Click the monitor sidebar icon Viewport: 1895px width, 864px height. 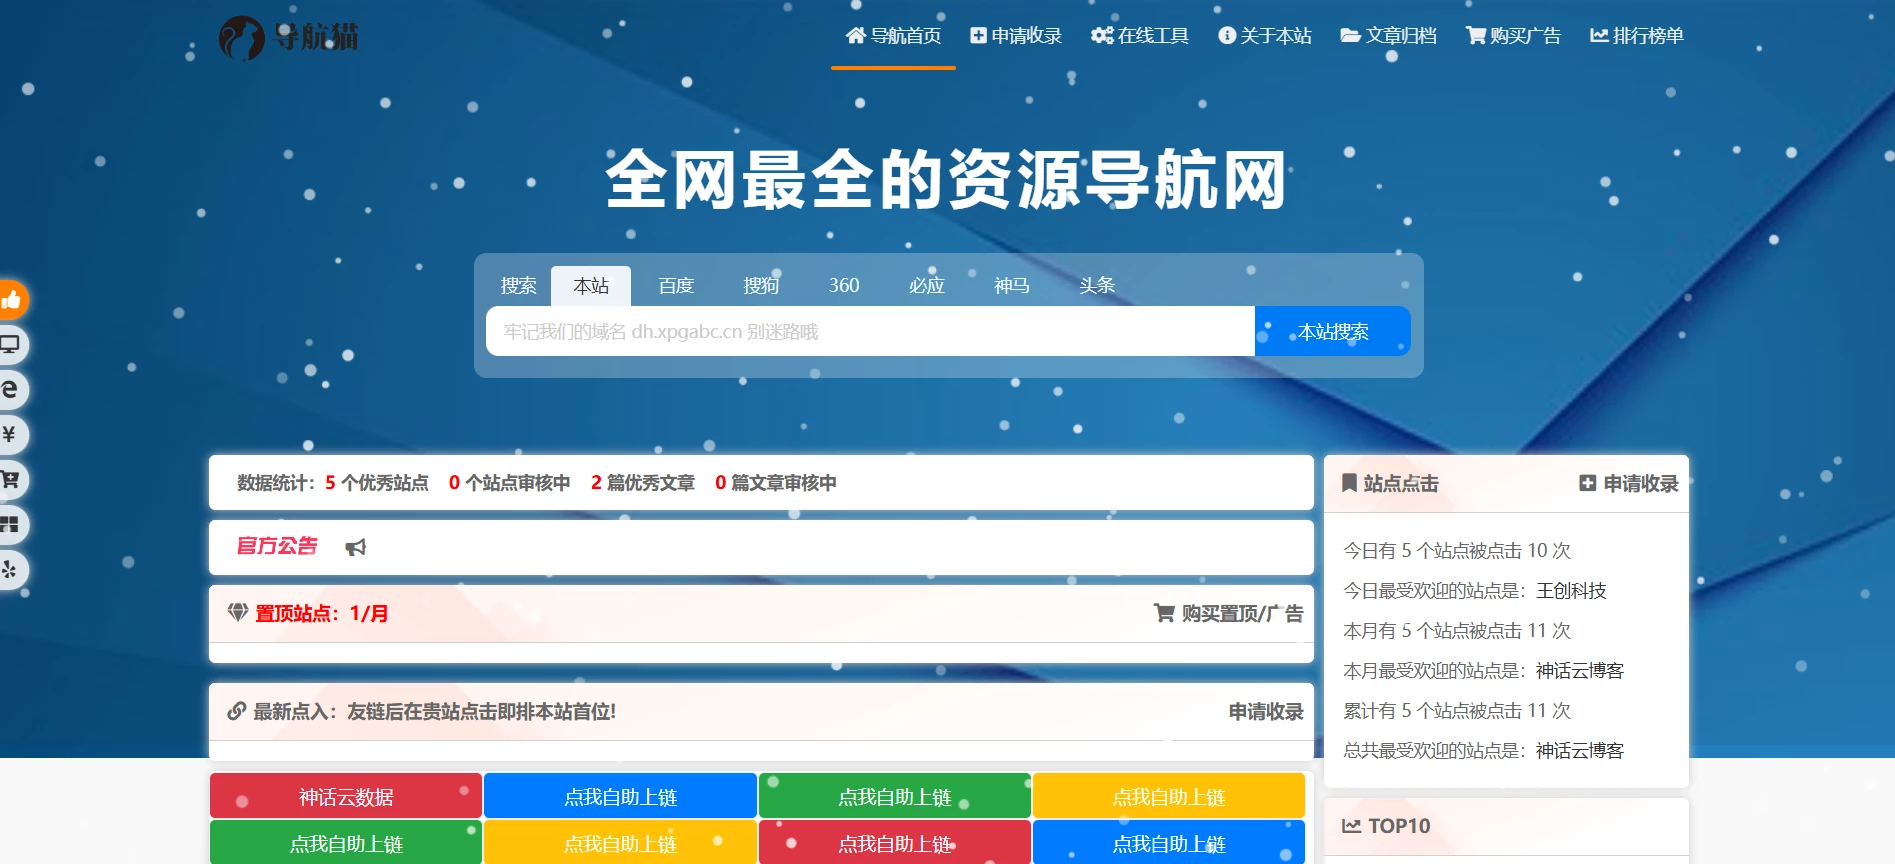pyautogui.click(x=10, y=344)
